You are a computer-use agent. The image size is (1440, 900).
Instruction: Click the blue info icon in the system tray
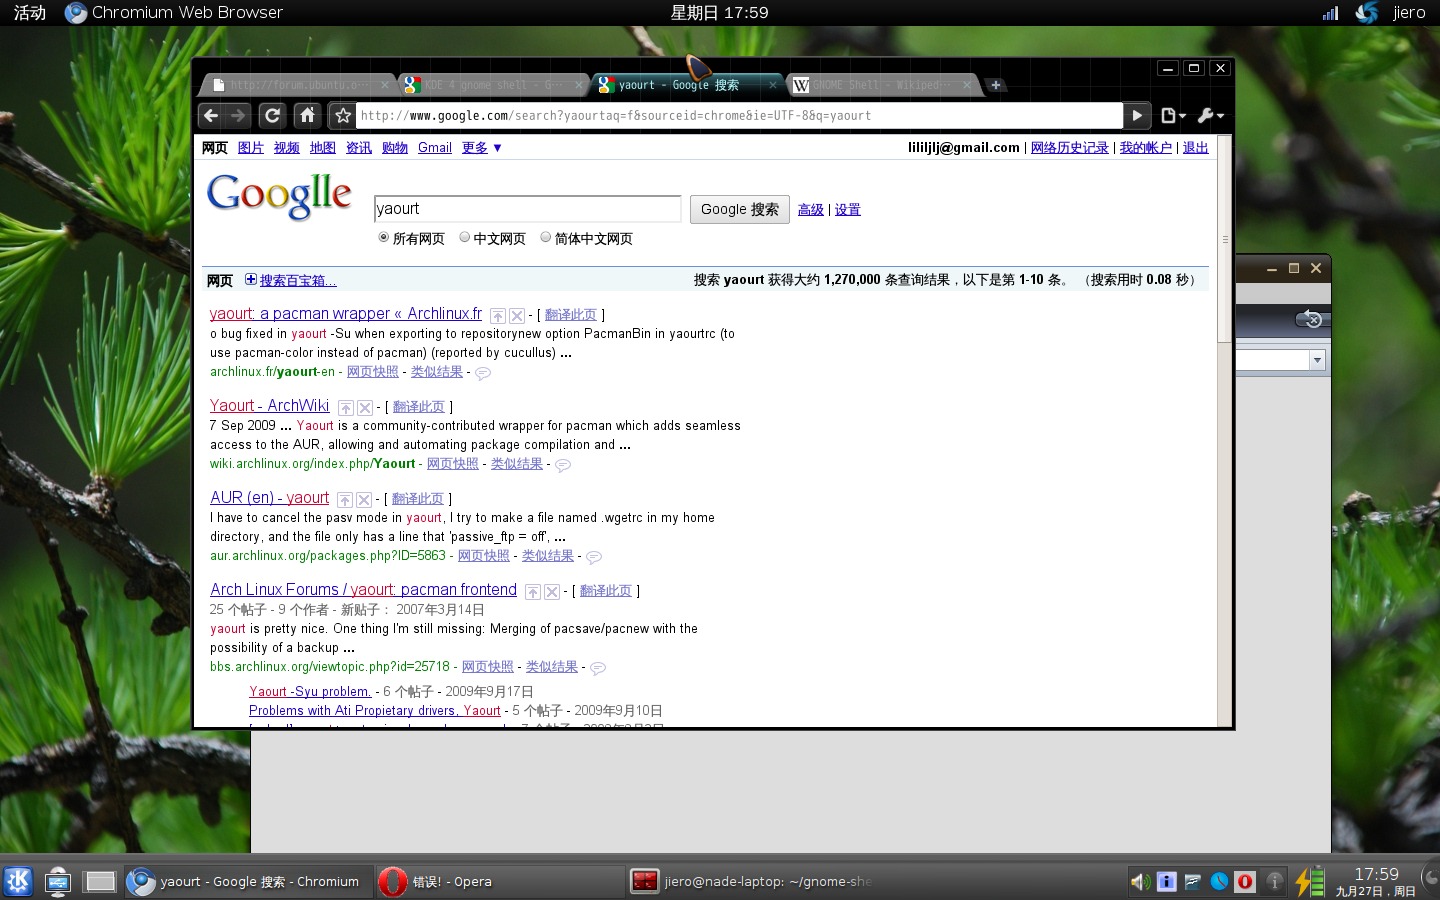[1167, 881]
